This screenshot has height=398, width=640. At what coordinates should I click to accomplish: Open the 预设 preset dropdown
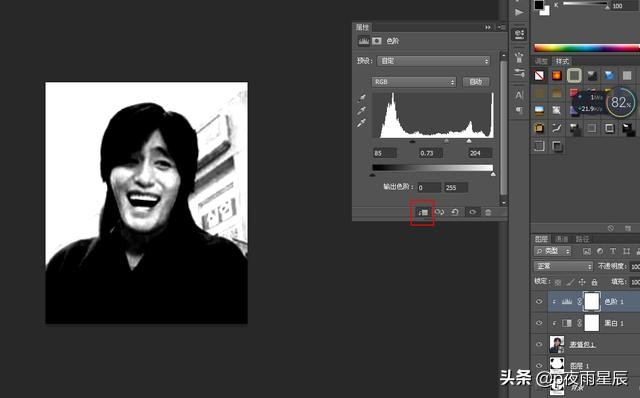click(x=433, y=61)
